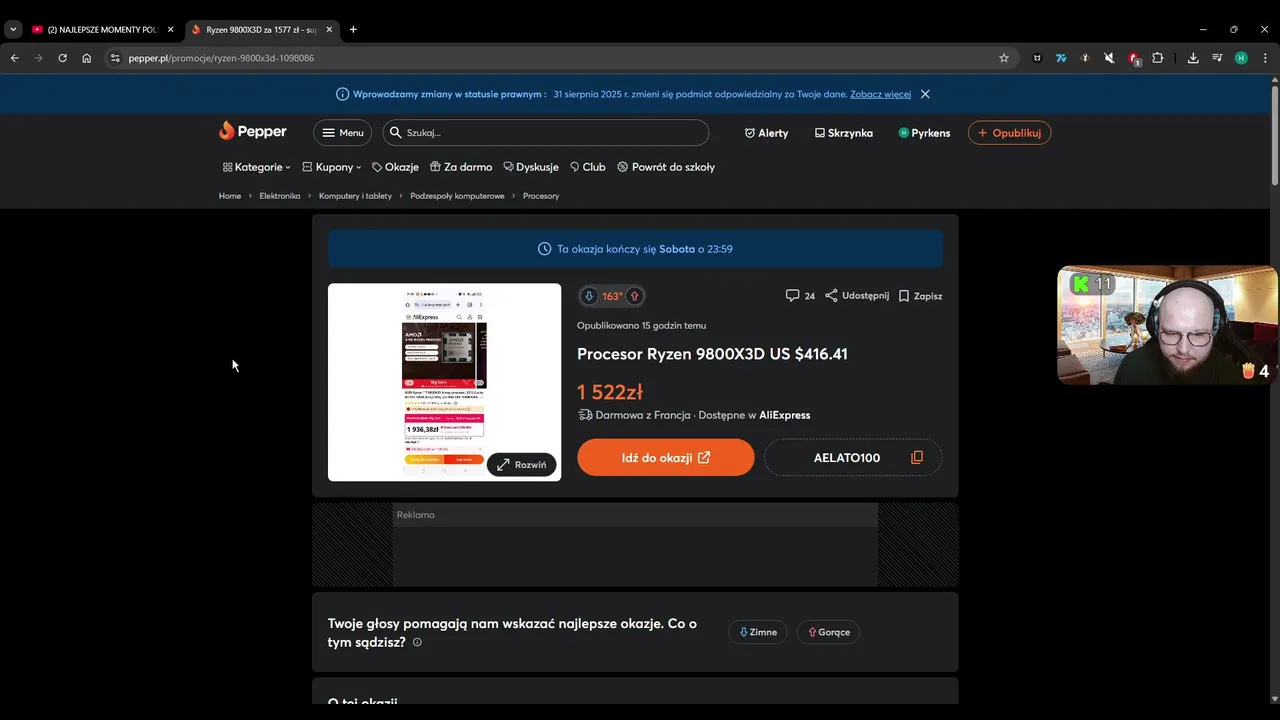Image resolution: width=1280 pixels, height=720 pixels.
Task: Click the deal title Procesor Ryzen 9800X3D
Action: (x=712, y=354)
